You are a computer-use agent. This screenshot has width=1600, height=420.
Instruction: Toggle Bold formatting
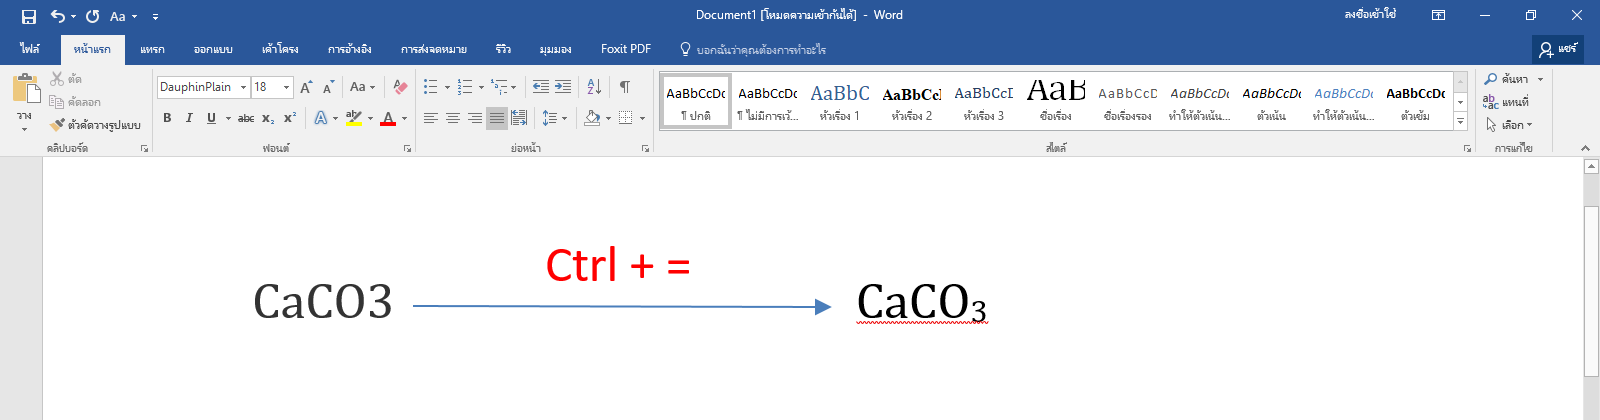[x=167, y=118]
